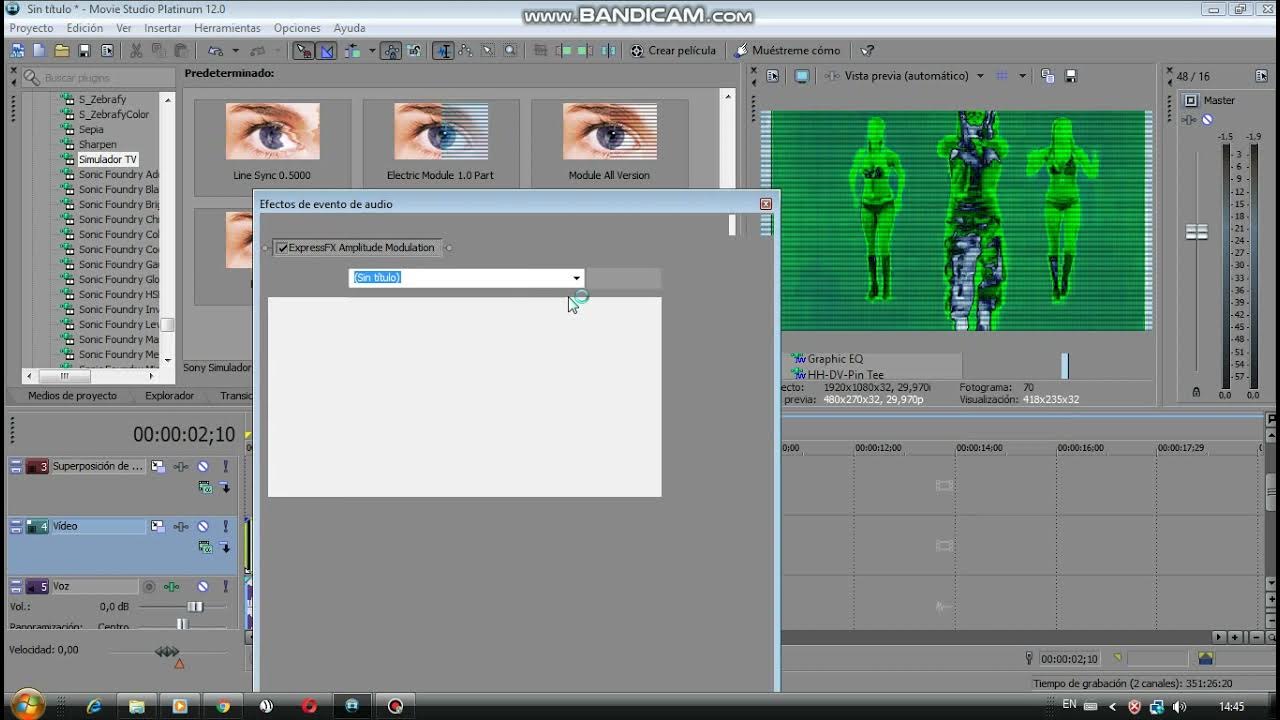Click the Open folder icon in toolbar
Screen dimensions: 1280x720
(x=61, y=50)
